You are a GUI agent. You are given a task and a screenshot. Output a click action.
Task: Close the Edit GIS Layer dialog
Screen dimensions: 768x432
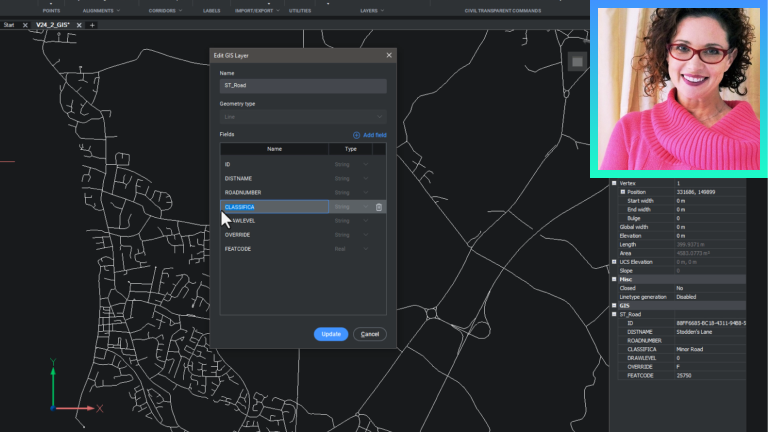[x=389, y=55]
